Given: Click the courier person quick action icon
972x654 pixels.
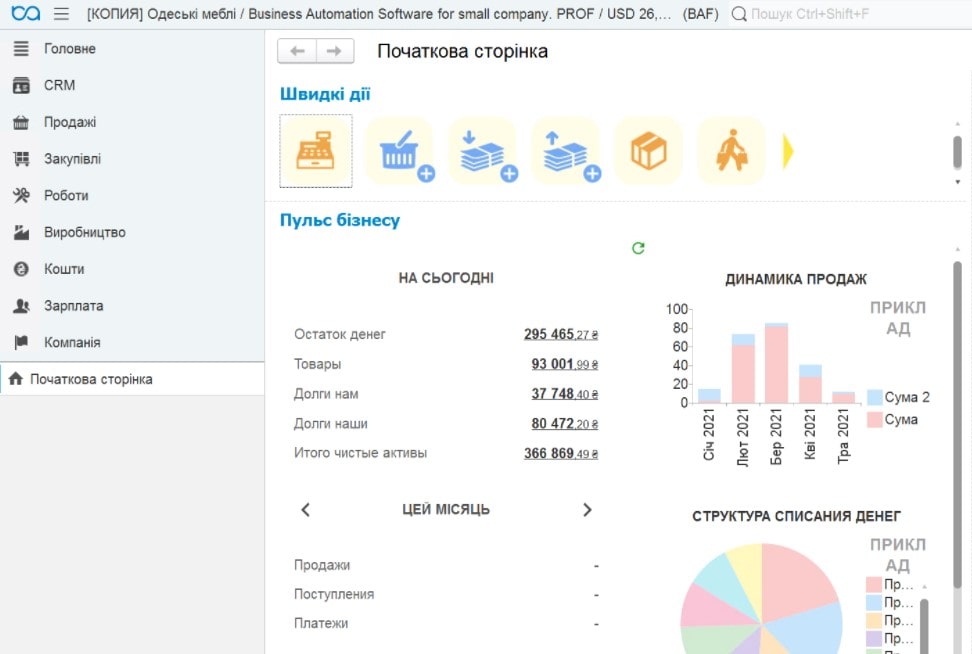Looking at the screenshot, I should click(x=731, y=150).
